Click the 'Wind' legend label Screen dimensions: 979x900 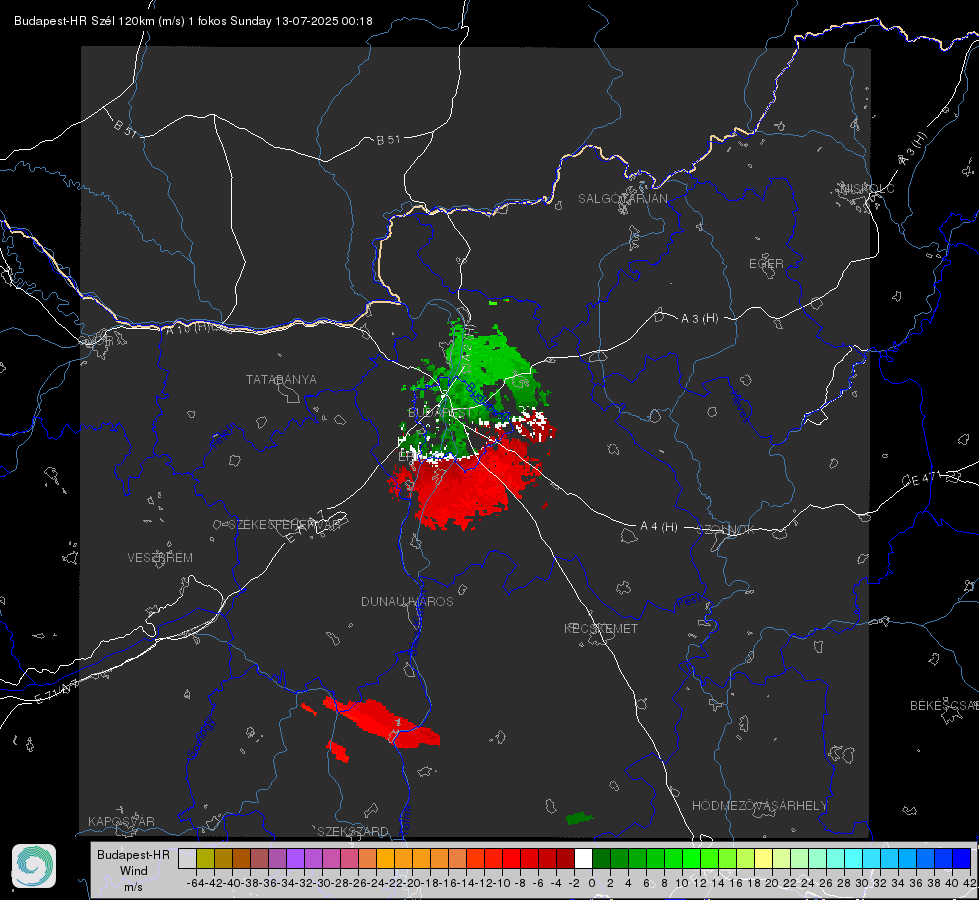134,871
